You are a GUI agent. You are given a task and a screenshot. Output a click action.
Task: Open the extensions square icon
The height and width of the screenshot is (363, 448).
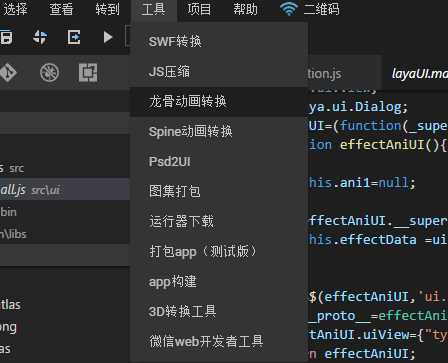pos(88,72)
